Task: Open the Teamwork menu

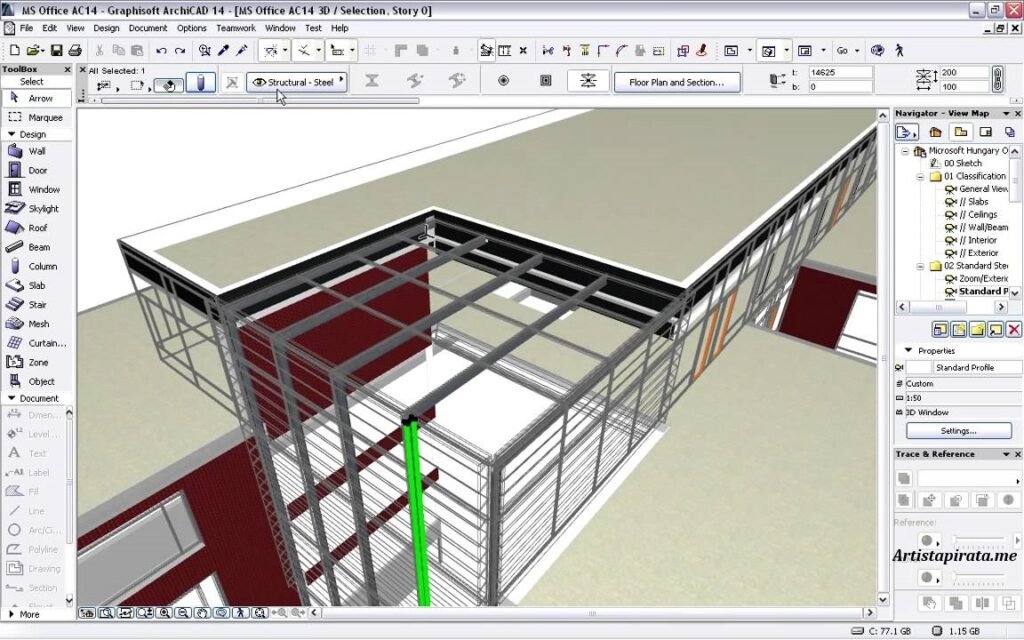Action: click(236, 28)
